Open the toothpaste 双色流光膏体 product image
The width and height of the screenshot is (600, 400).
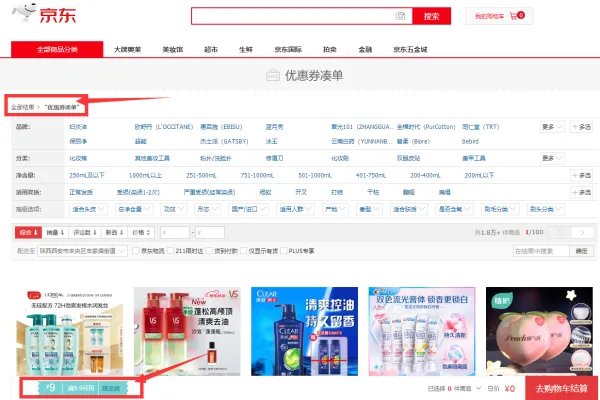pos(422,331)
